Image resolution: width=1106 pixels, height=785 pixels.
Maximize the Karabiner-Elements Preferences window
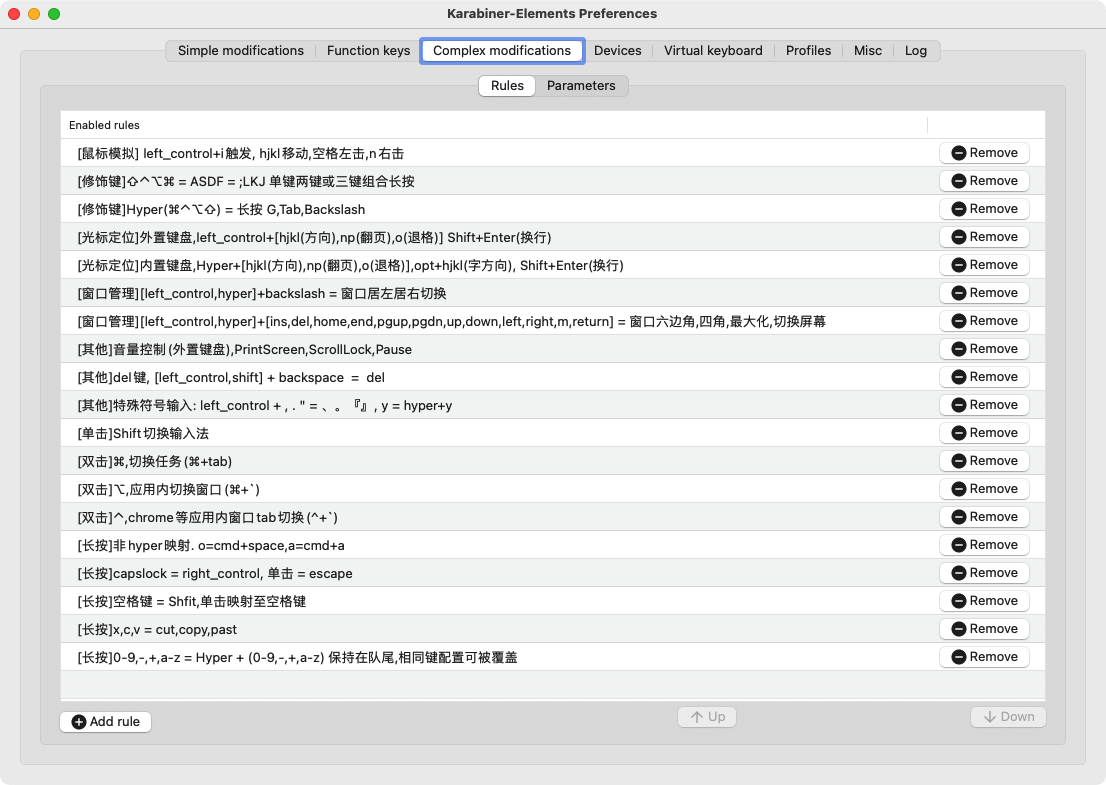coord(54,14)
